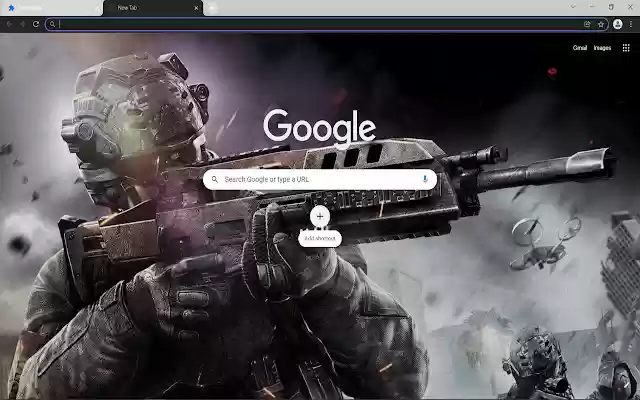
Task: Restore down the Chrome window
Action: tap(611, 7)
